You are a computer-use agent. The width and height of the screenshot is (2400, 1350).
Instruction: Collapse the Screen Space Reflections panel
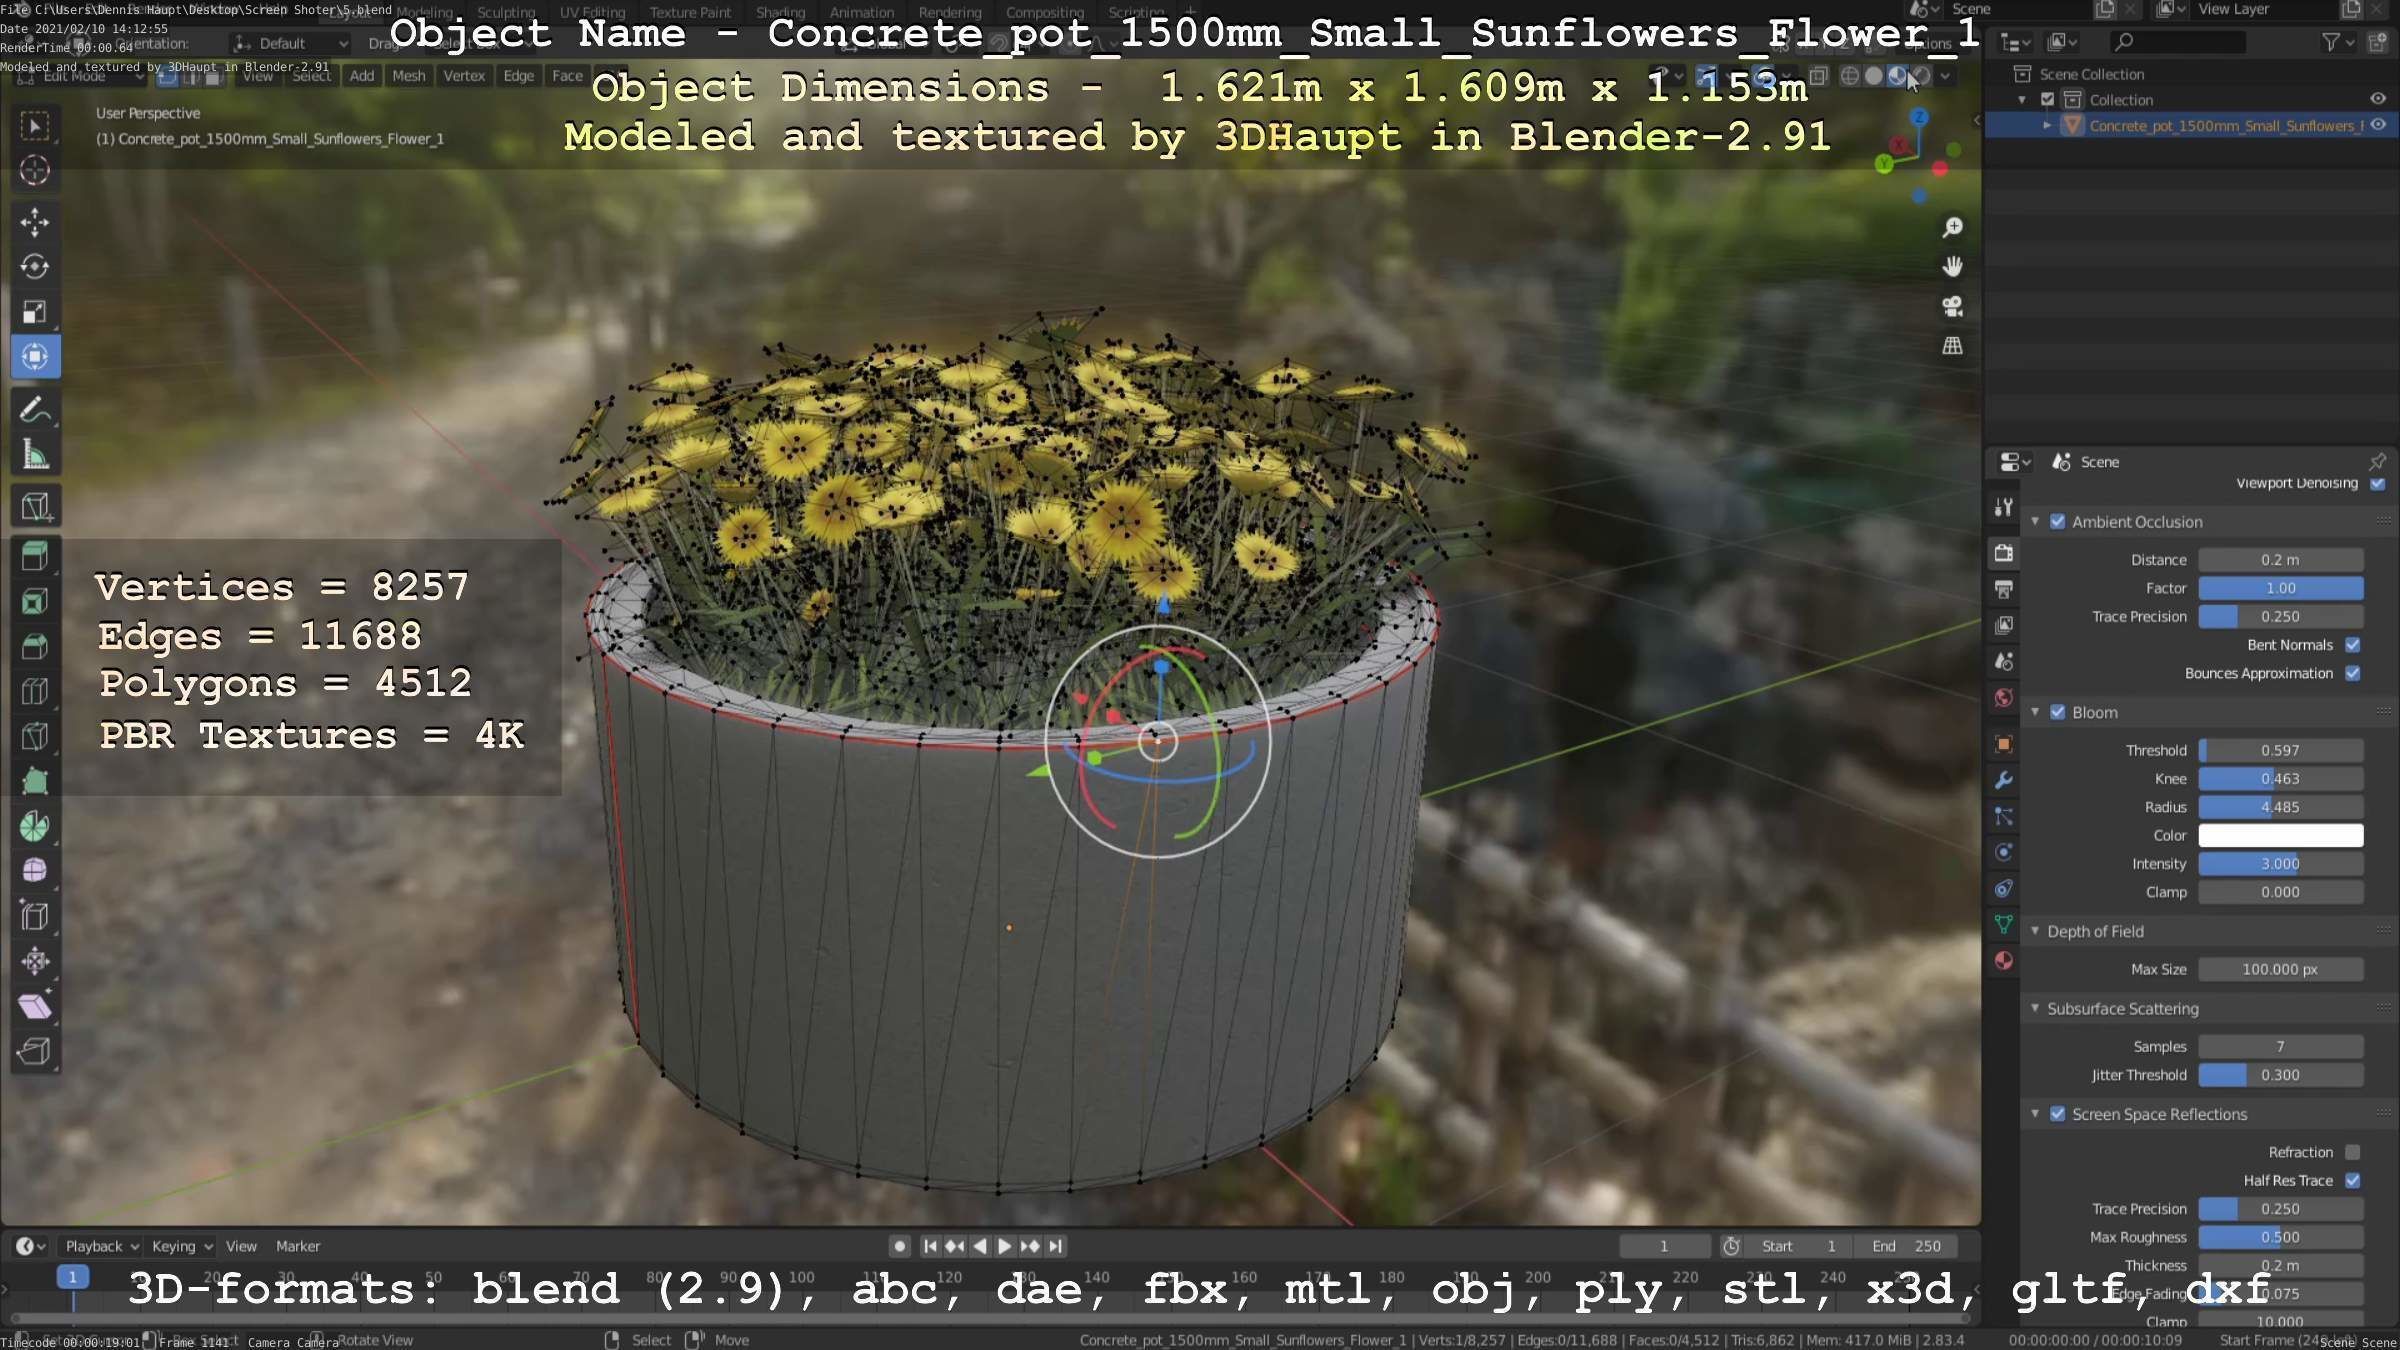[2035, 1114]
